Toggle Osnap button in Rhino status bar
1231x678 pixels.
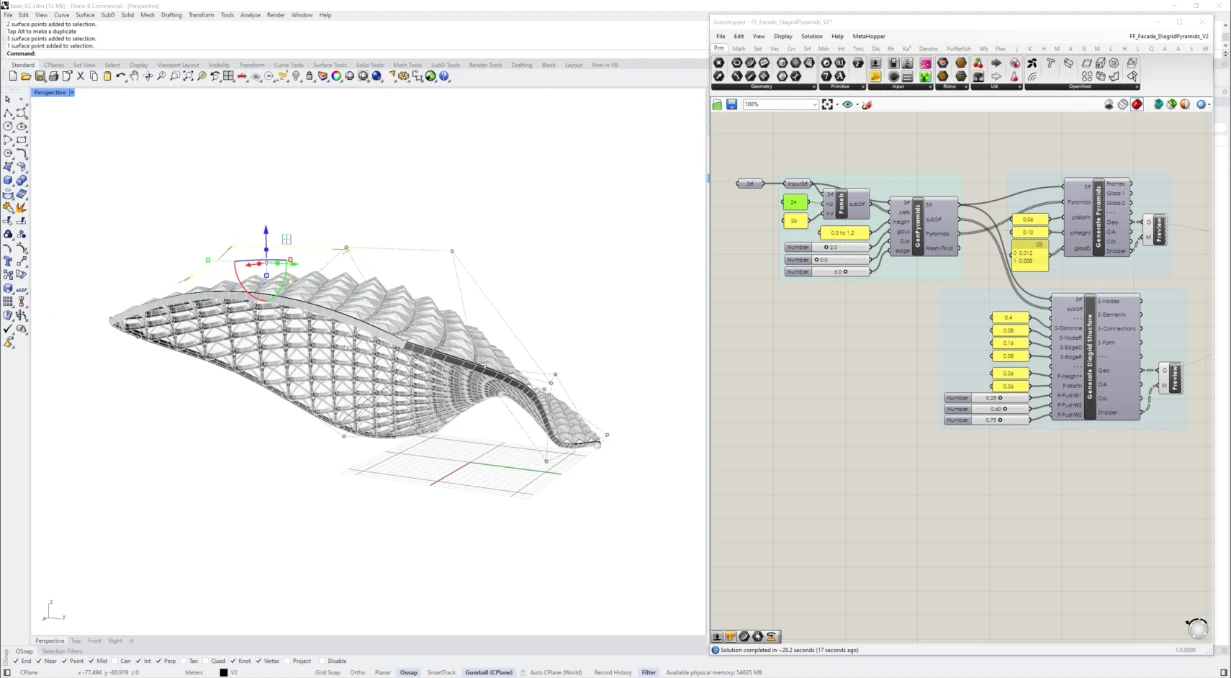409,673
